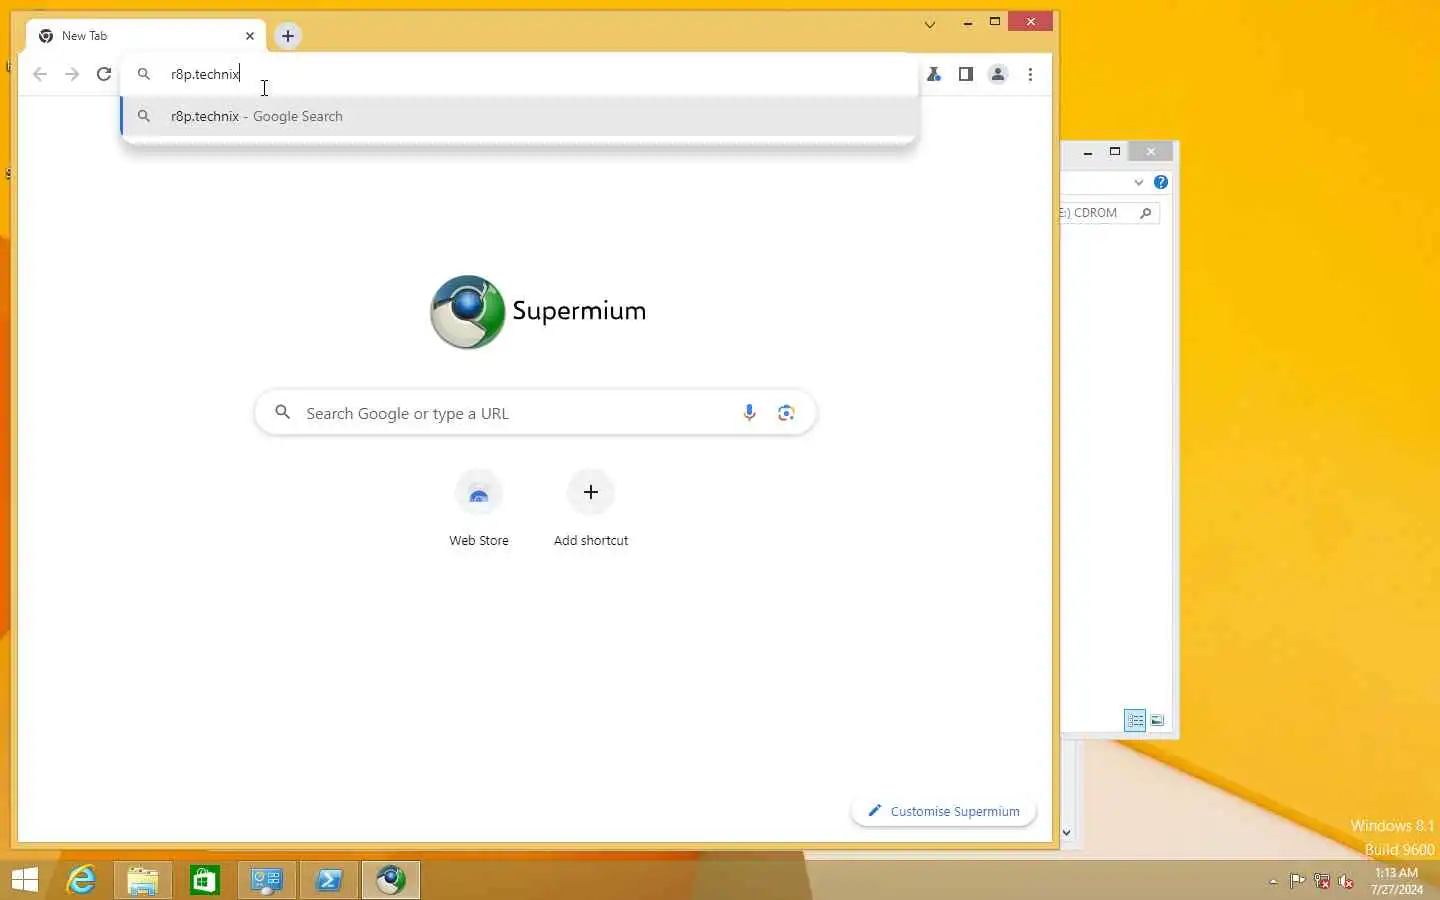This screenshot has width=1440, height=900.
Task: Expand the ribbon in the Explorer window
Action: click(1138, 182)
